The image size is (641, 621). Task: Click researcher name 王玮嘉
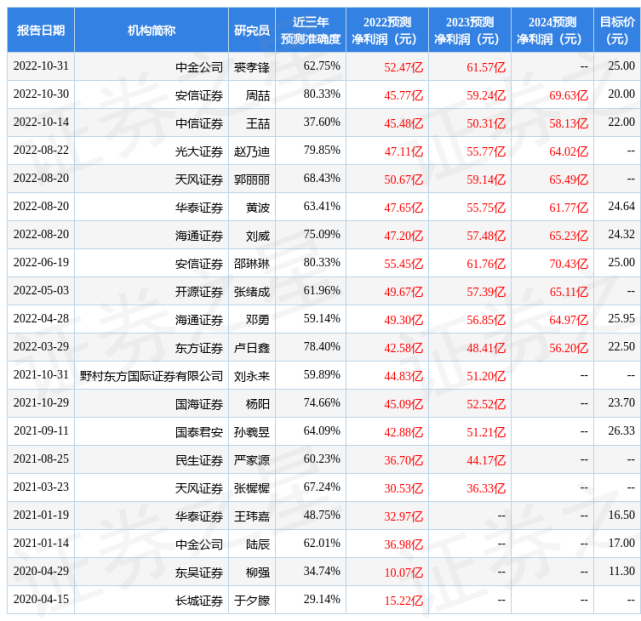[x=252, y=517]
